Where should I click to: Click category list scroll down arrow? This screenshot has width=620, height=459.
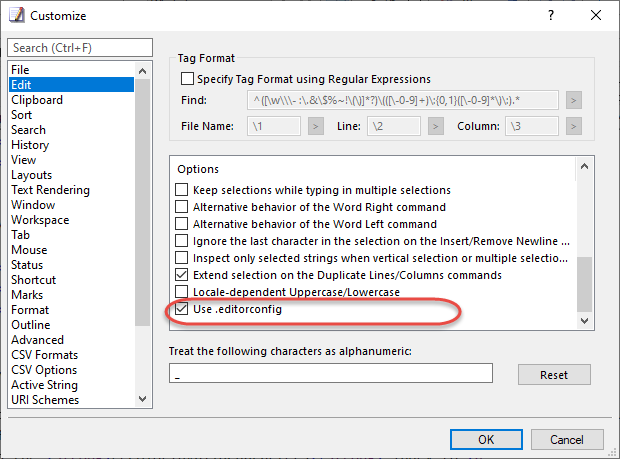[142, 399]
